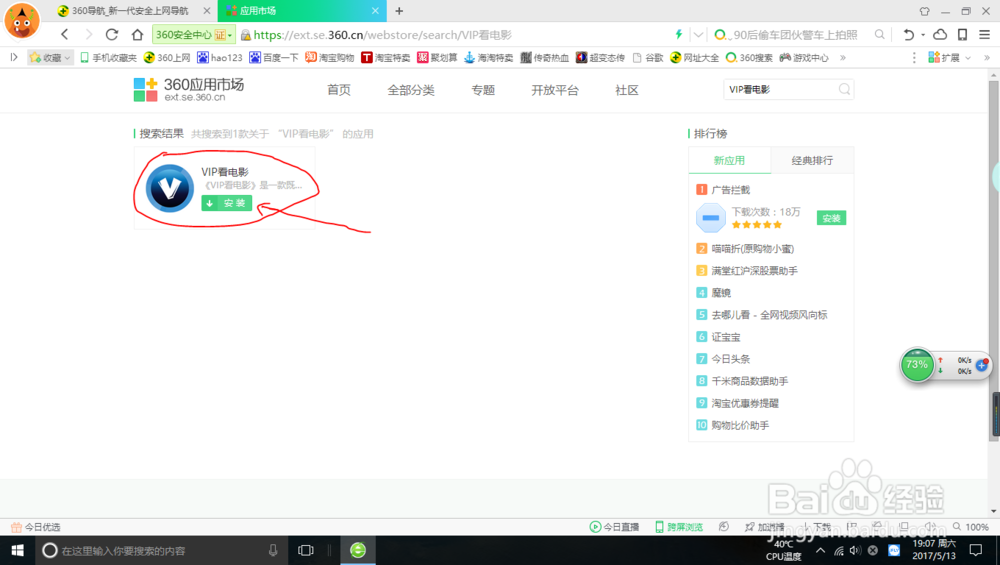
Task: Expand the far-right » toolbar overflow
Action: coord(987,57)
